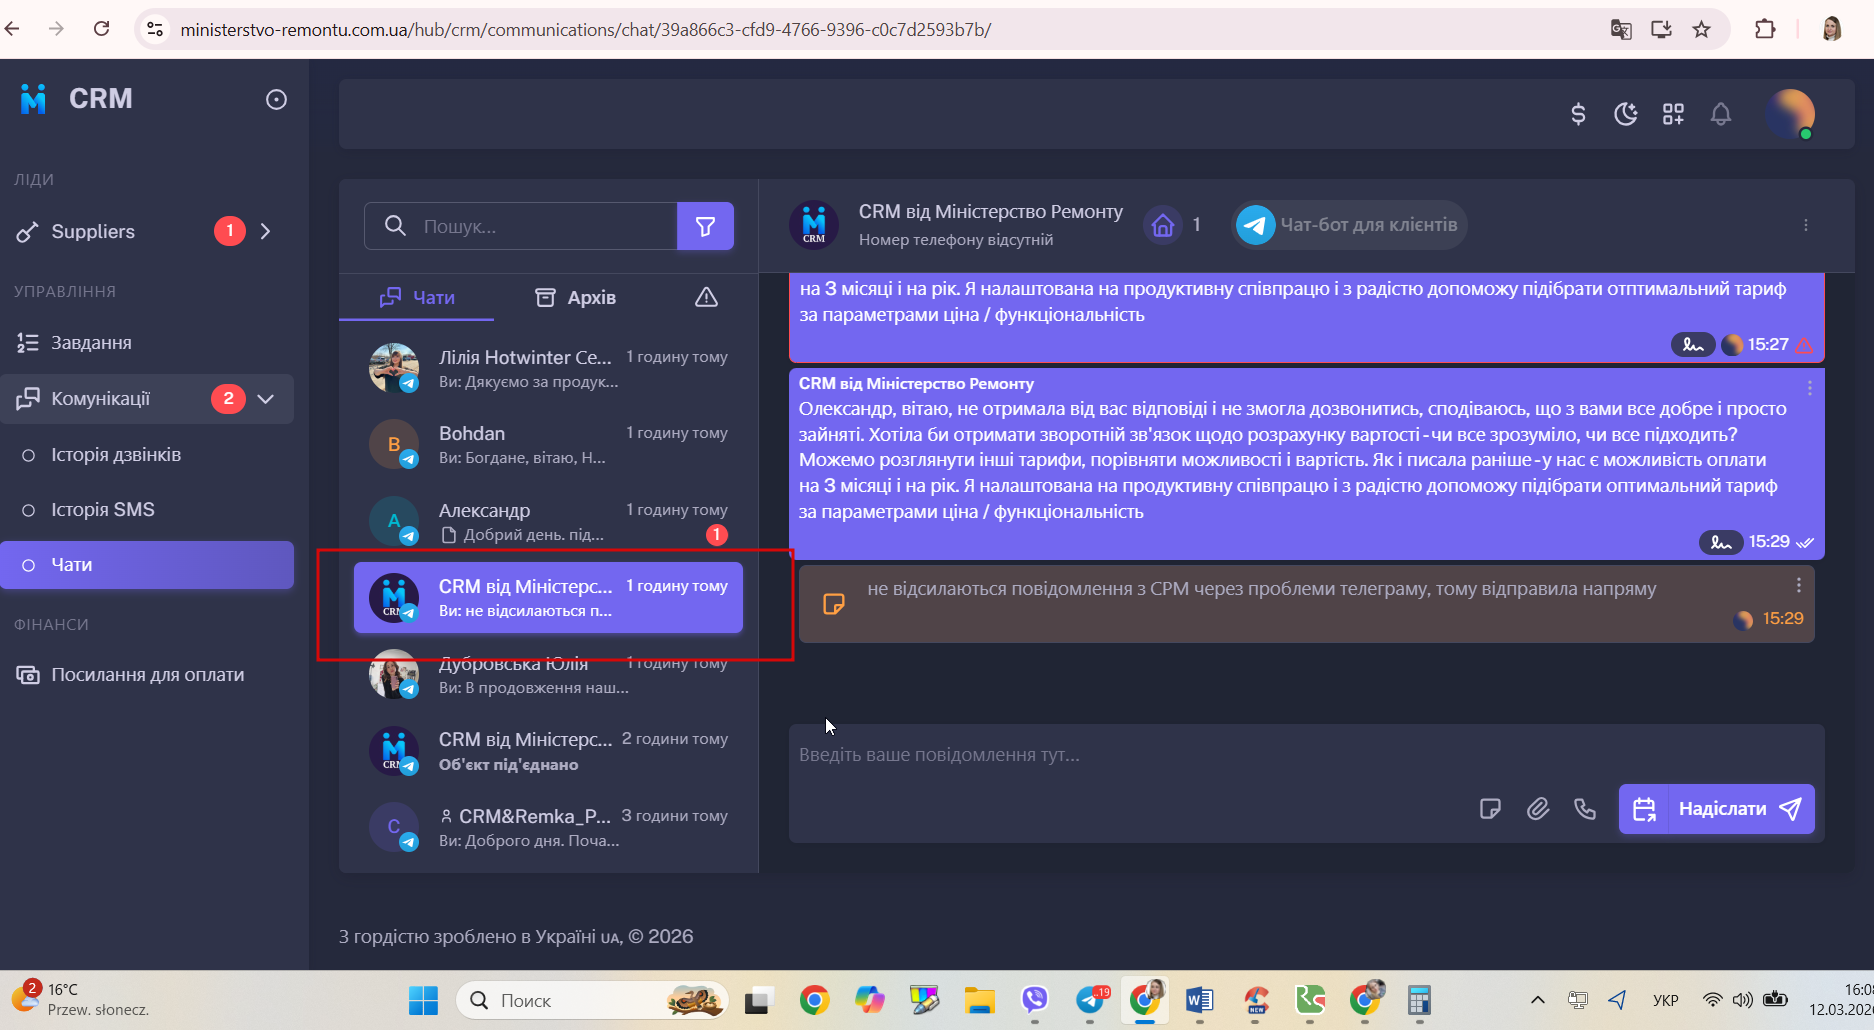This screenshot has height=1030, width=1874.
Task: Open chat with Лілія Hotwinter
Action: coord(548,369)
